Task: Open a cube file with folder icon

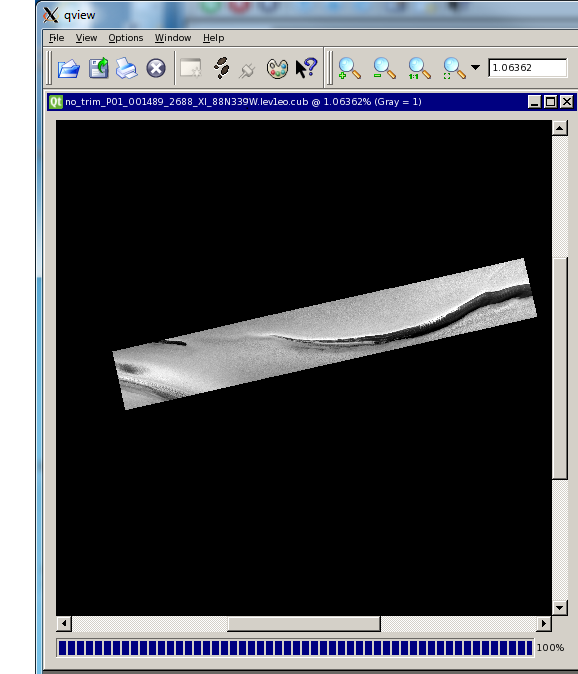Action: pos(69,68)
